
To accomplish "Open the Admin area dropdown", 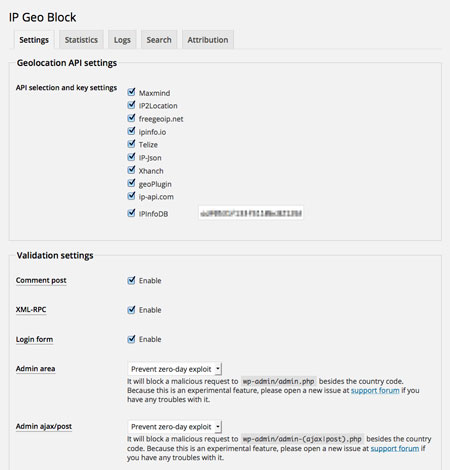I will 175,369.
